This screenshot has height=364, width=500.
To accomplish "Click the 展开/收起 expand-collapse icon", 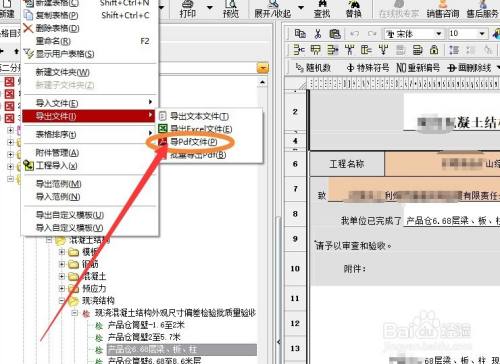I will click(x=273, y=9).
